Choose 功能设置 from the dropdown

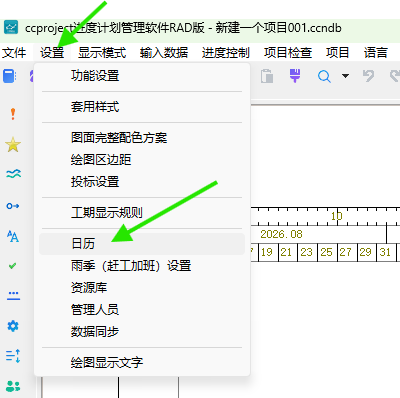tap(142, 76)
